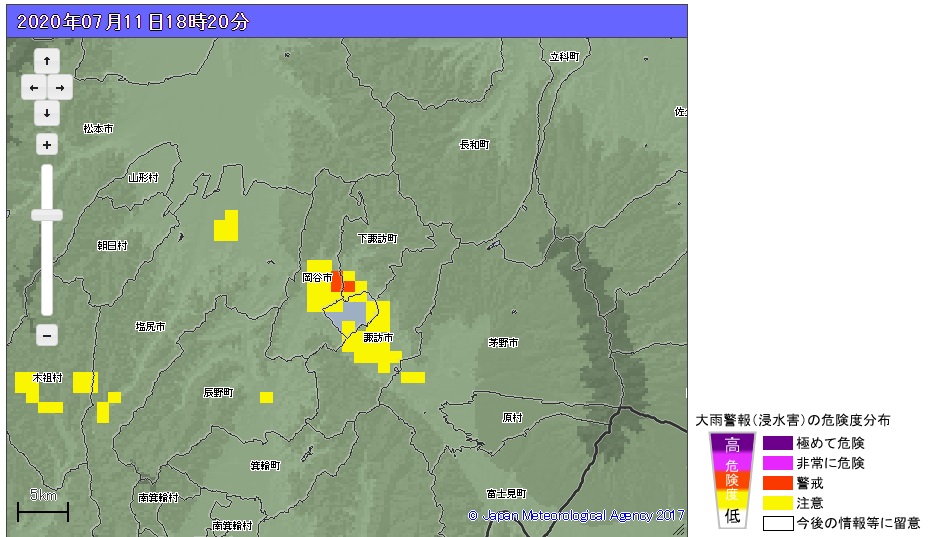Viewport: 949px width, 537px height.
Task: Zoom in with the plus button
Action: coord(47,145)
